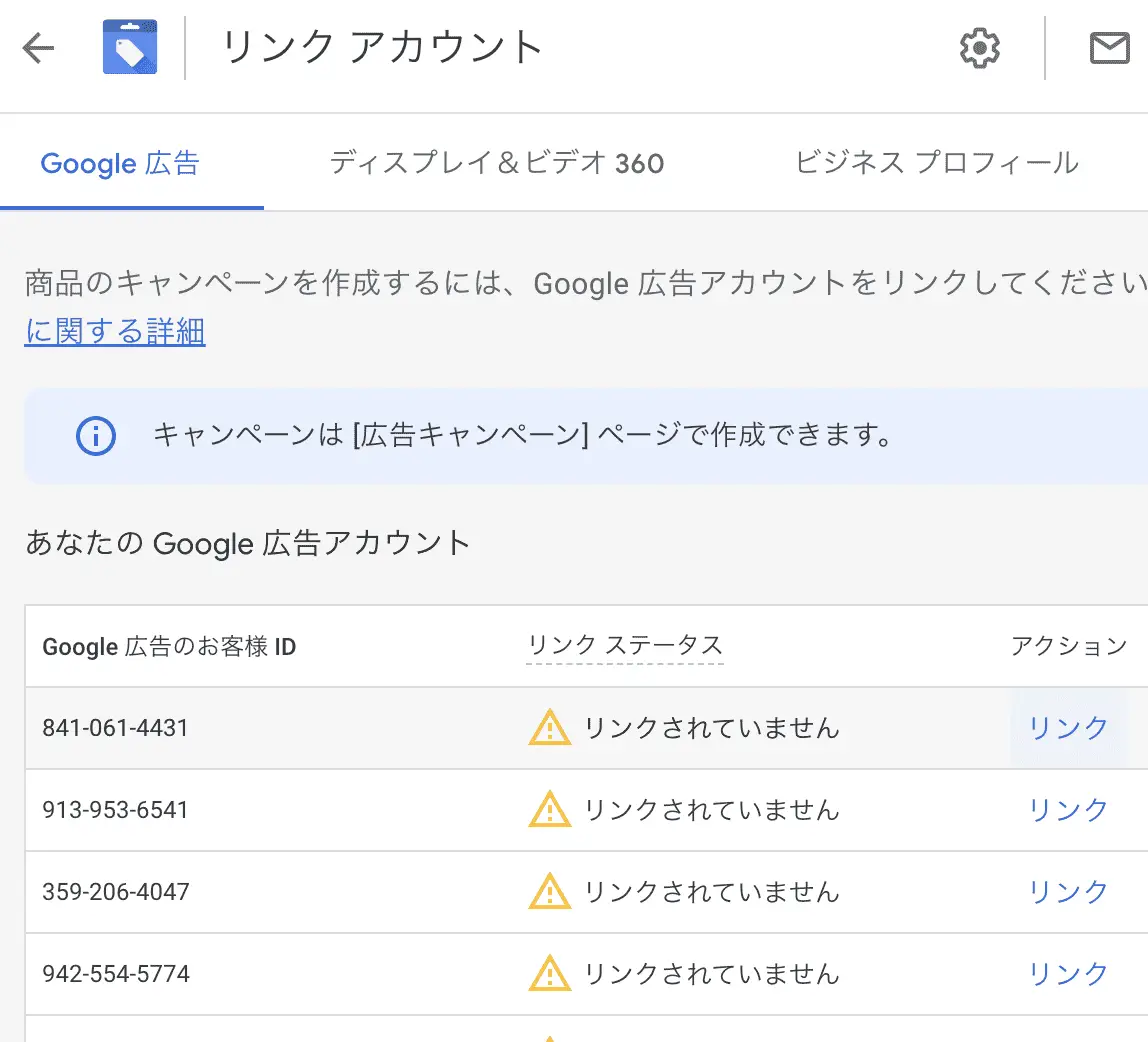The height and width of the screenshot is (1042, 1148).
Task: Click warning icon for 841-061-4431
Action: [x=550, y=728]
